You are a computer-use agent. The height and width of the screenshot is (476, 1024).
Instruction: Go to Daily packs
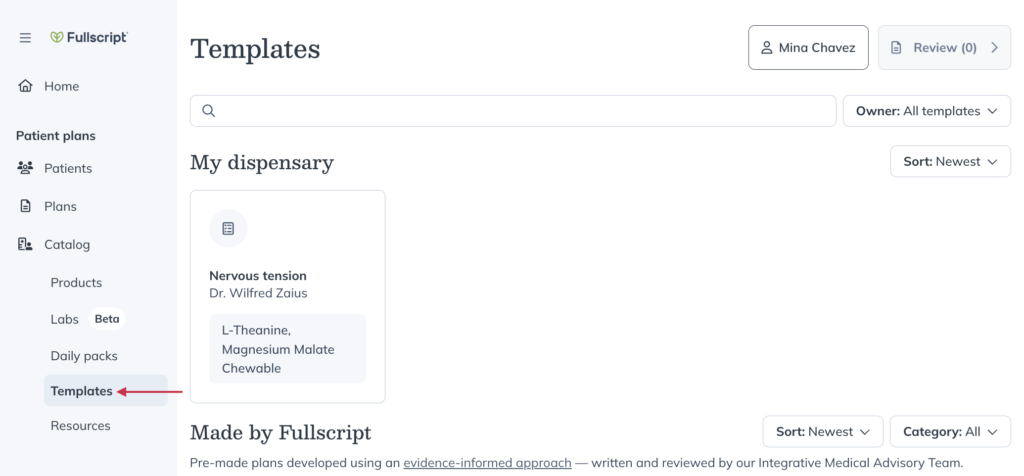tap(84, 356)
